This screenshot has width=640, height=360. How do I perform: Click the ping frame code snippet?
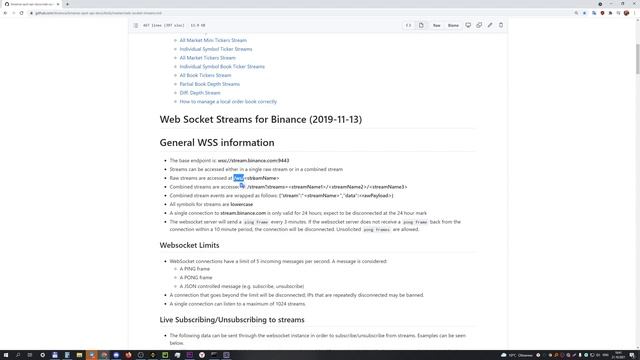click(x=256, y=222)
